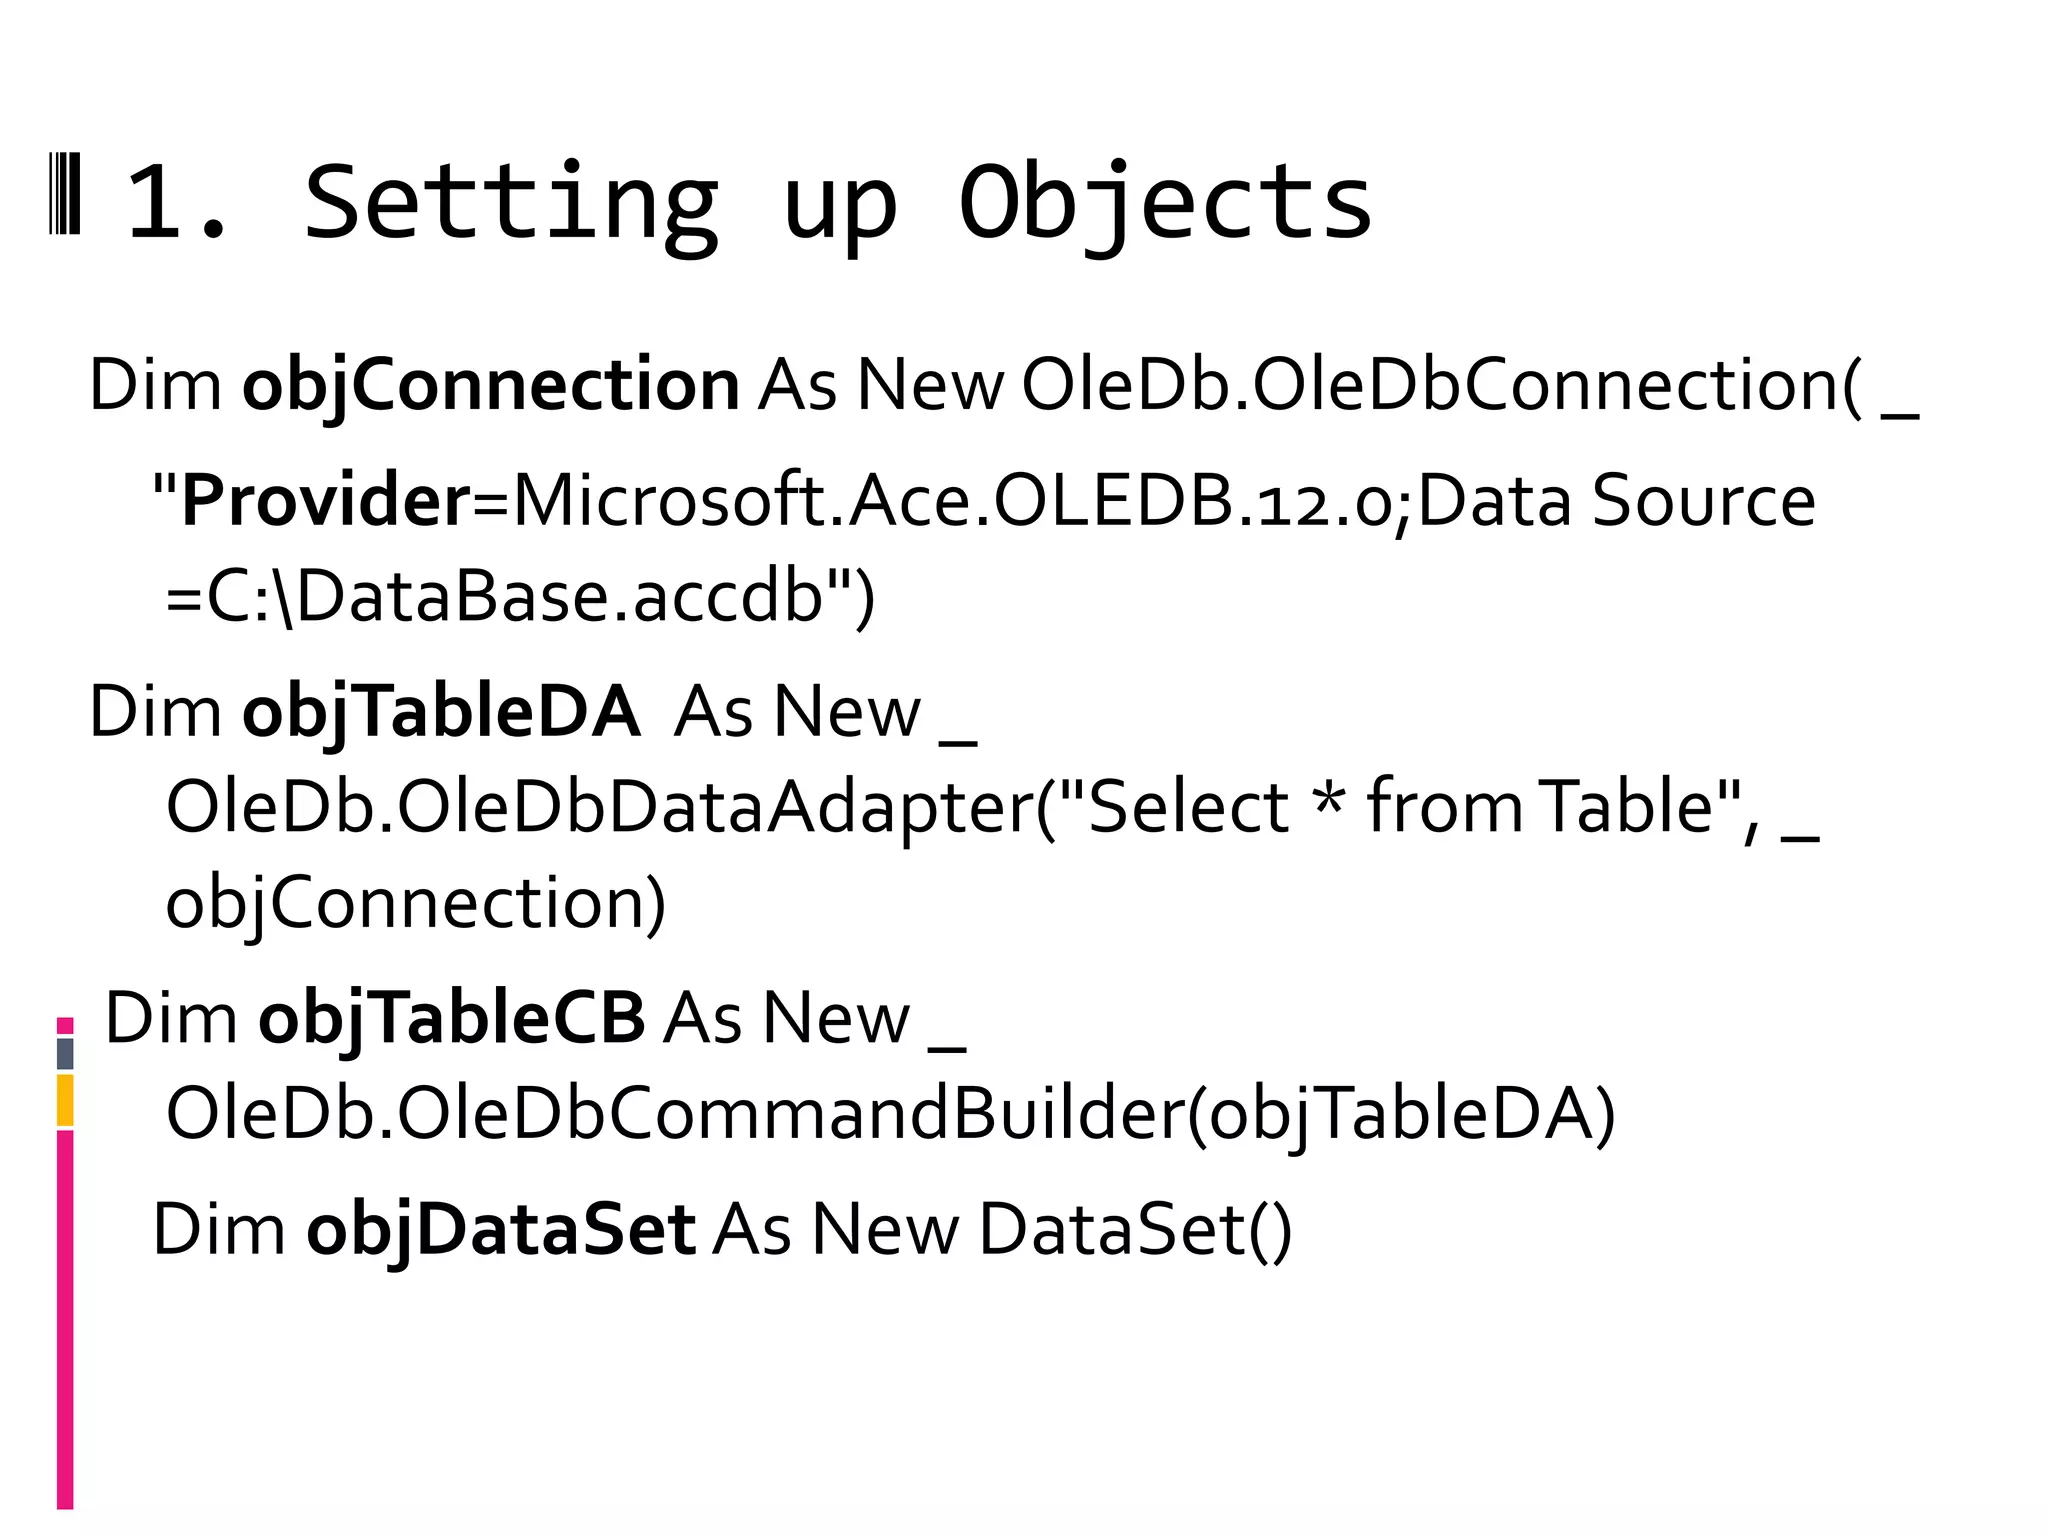
Task: Click the text OleDb.OleDbConnection(
Action: coord(1441,386)
